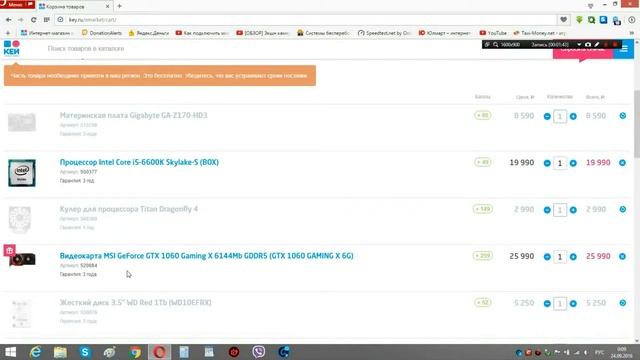Viewport: 640px width, 360px height.
Task: Decrease quantity of Gigabyte motherboard
Action: pos(547,116)
